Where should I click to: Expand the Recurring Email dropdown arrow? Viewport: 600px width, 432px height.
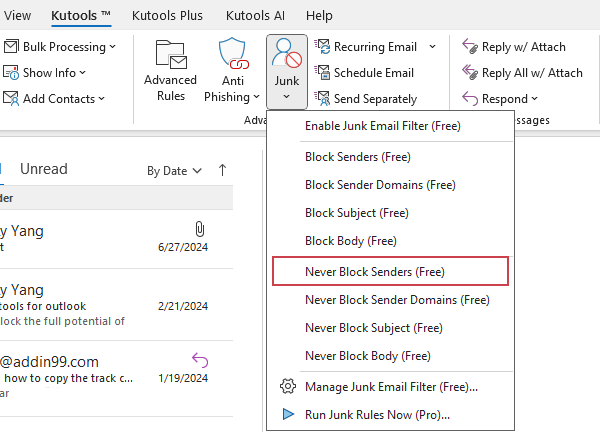[432, 46]
